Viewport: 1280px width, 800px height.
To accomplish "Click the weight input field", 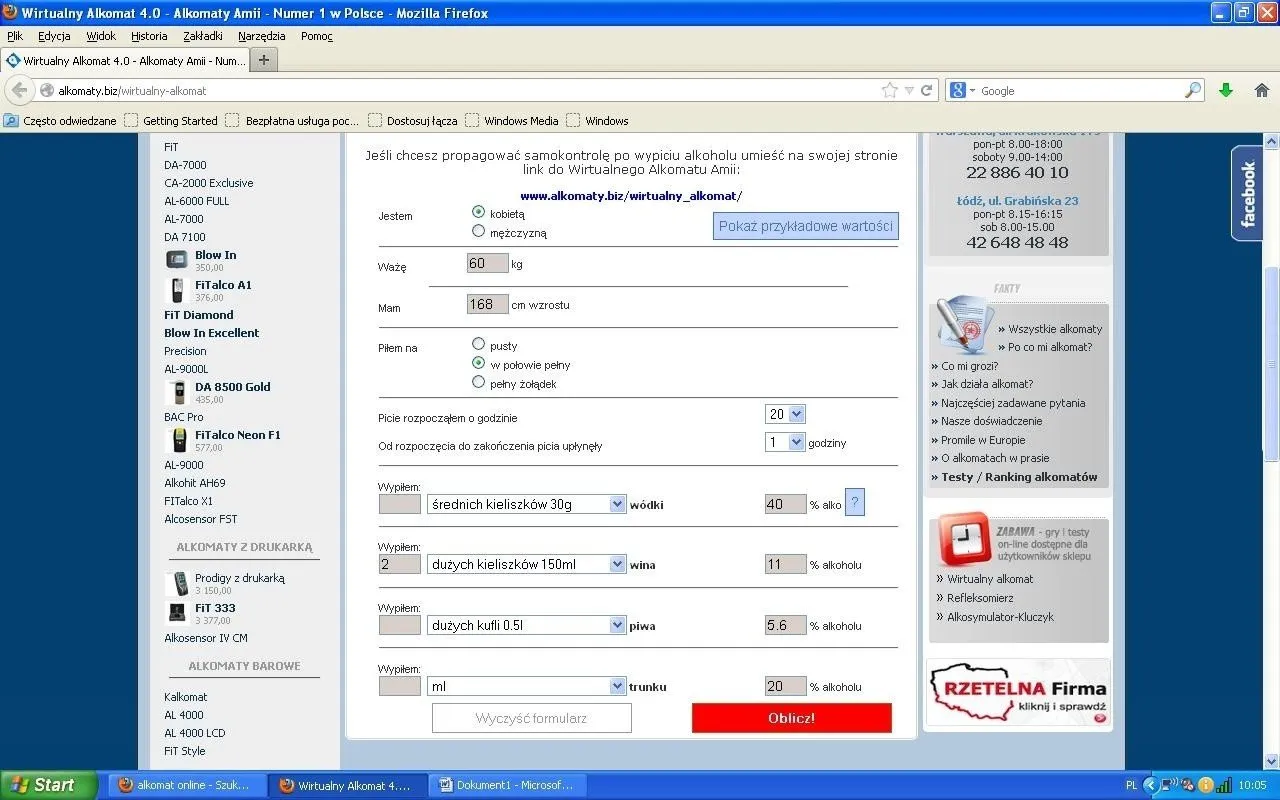I will [487, 264].
